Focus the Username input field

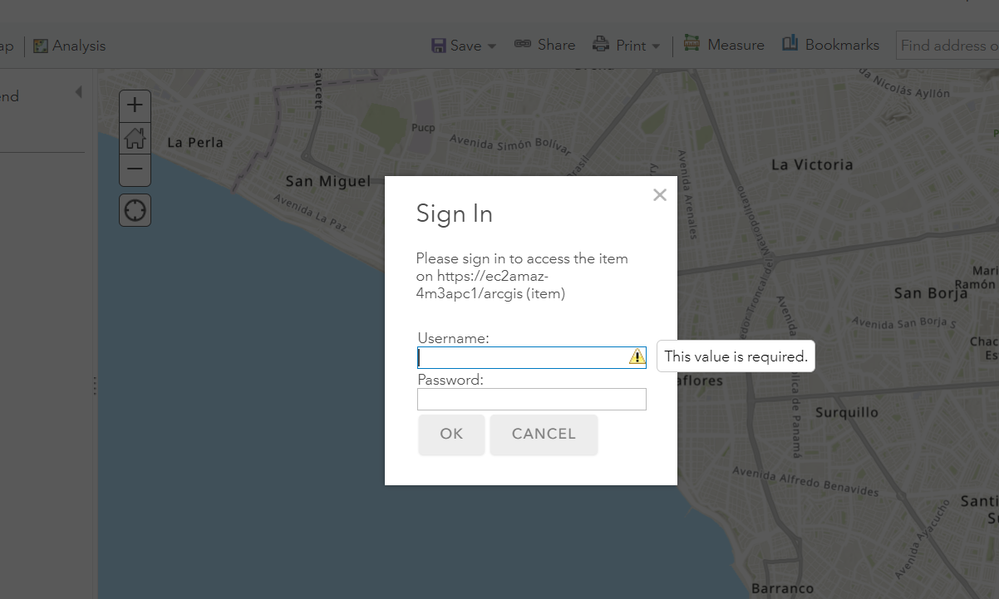tap(522, 357)
